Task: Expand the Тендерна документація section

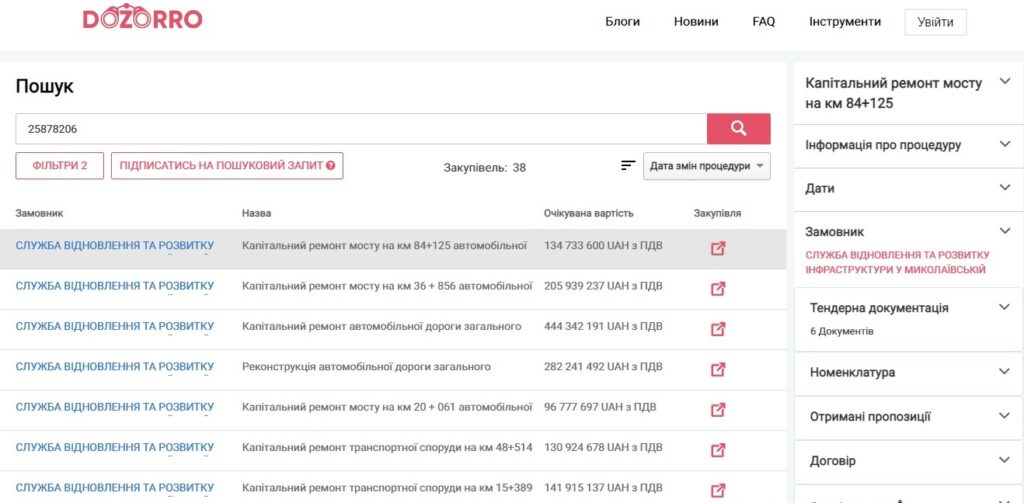Action: click(908, 308)
